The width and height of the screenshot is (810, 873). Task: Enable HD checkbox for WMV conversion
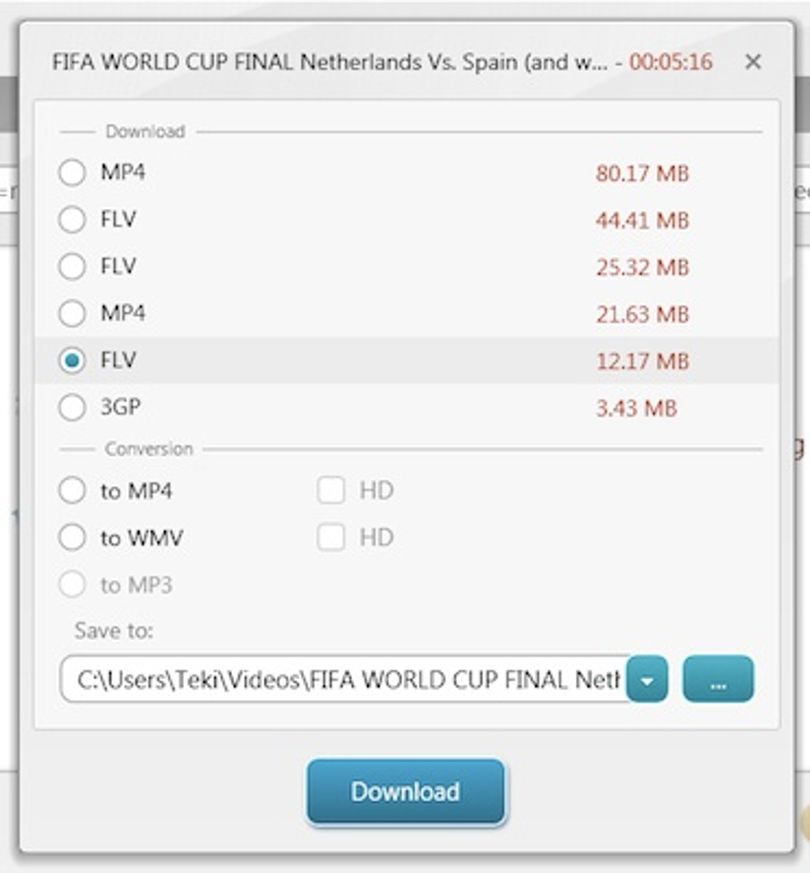331,537
